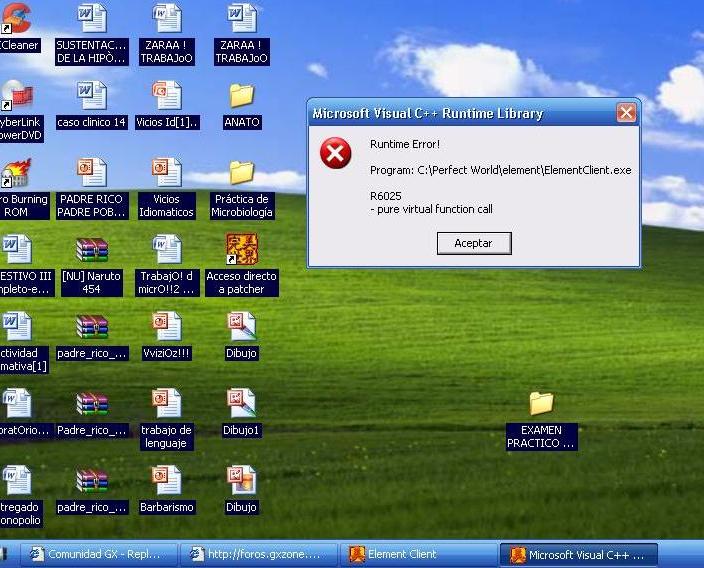Activate Microsoft Visual C++ ... taskbar button
Viewport: 704px width, 568px height.
click(579, 555)
